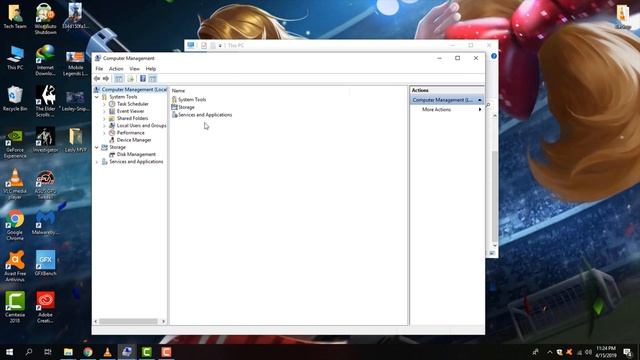Open the File menu
Screen dimensions: 640x360
click(x=99, y=69)
